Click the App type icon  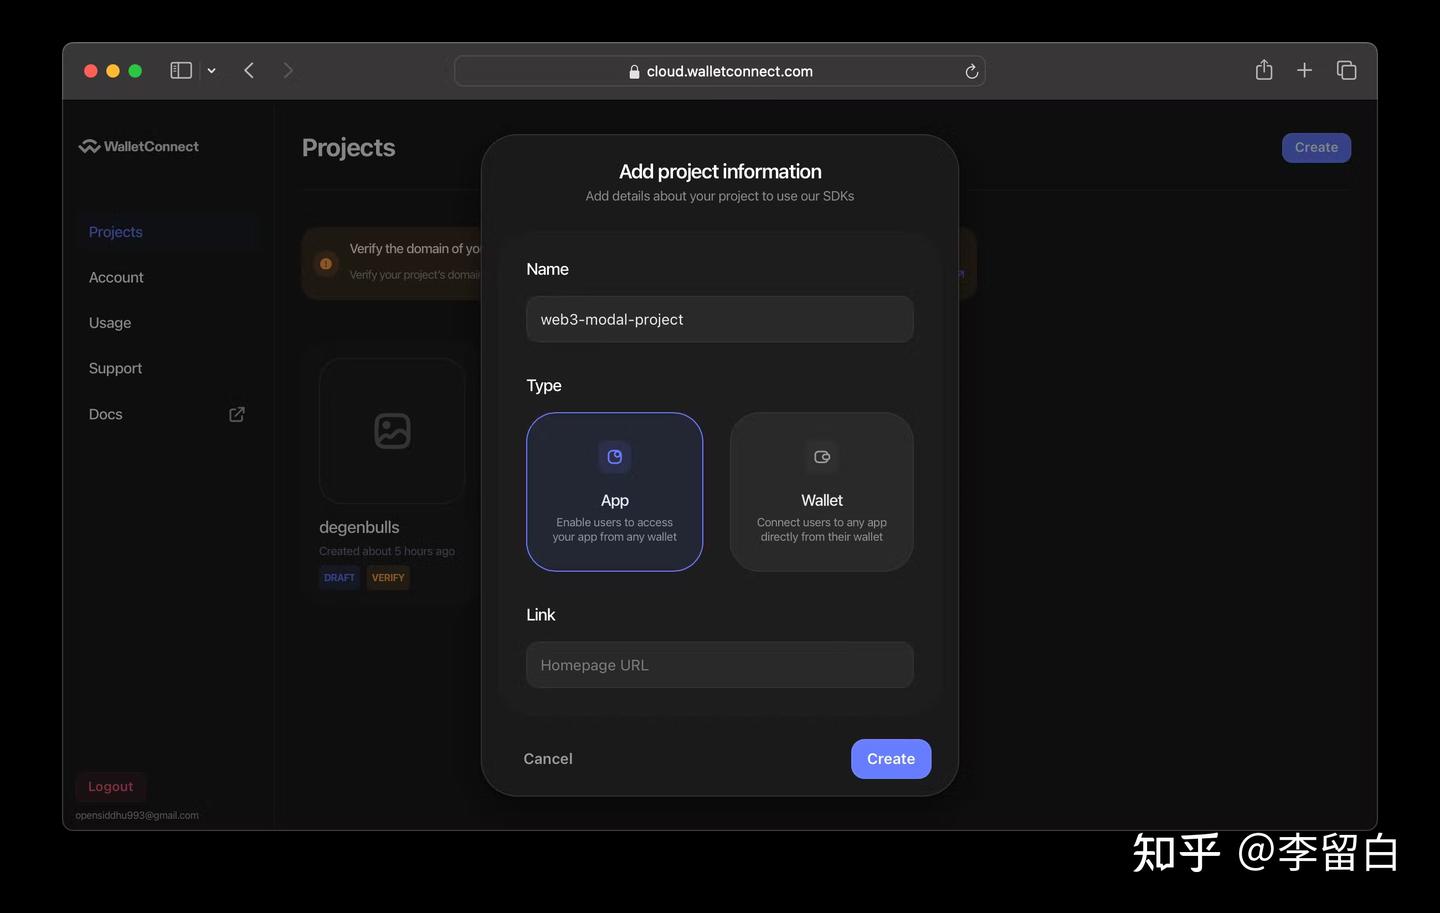615,457
